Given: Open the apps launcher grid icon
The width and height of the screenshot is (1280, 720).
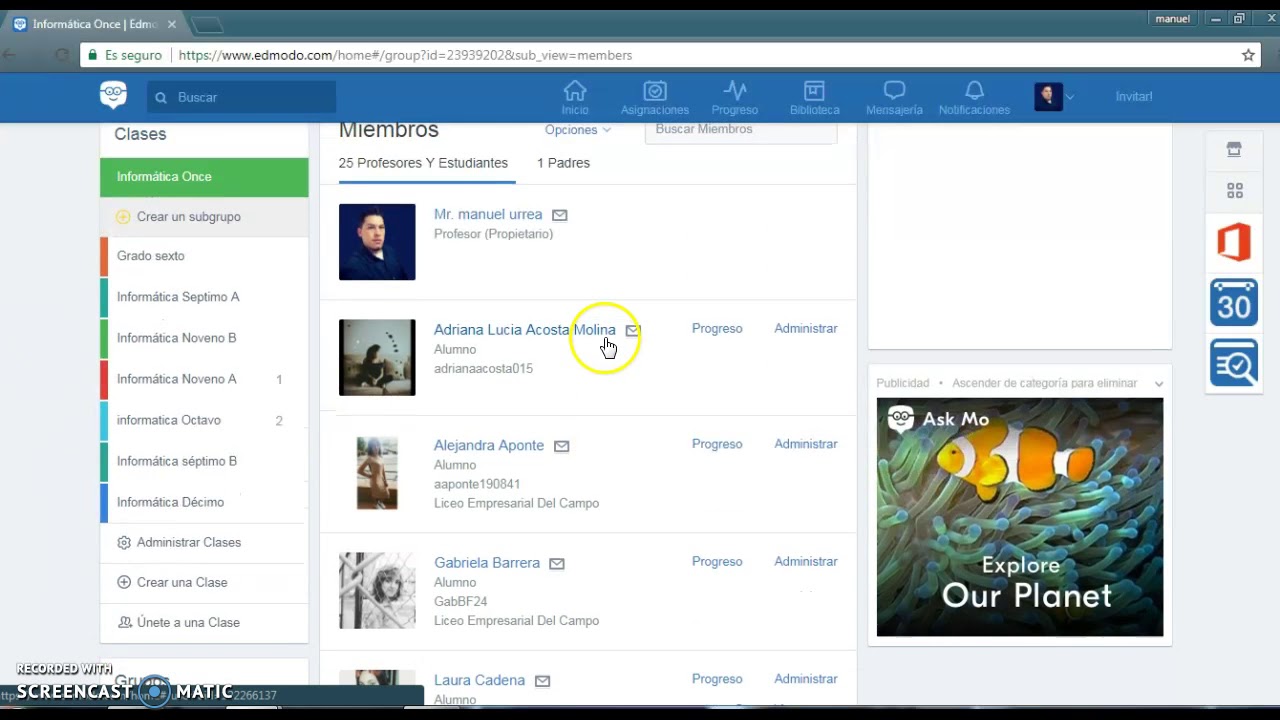Looking at the screenshot, I should coord(1233,190).
